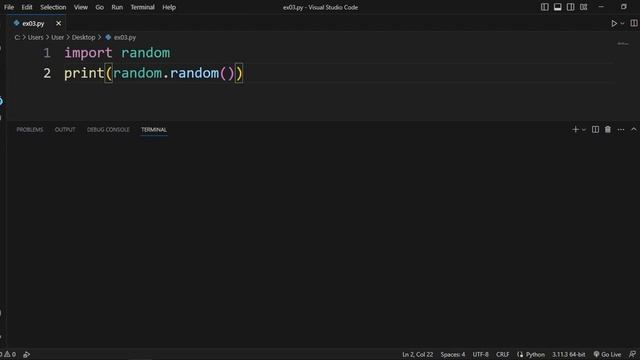Split the editor to the right
The width and height of the screenshot is (640, 360).
click(634, 23)
